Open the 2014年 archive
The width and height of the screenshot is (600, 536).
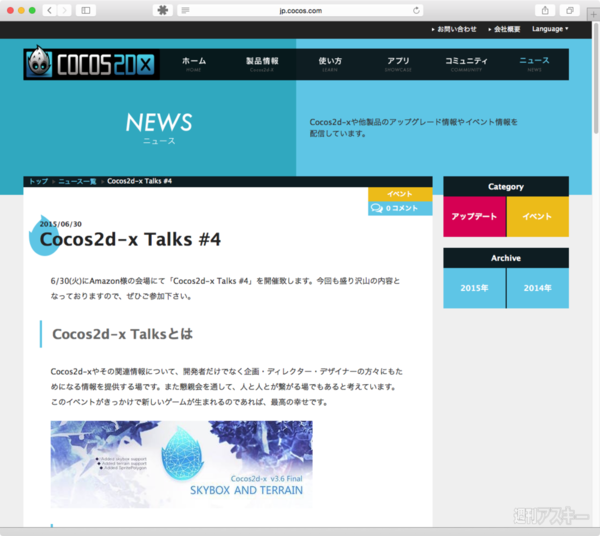click(538, 288)
